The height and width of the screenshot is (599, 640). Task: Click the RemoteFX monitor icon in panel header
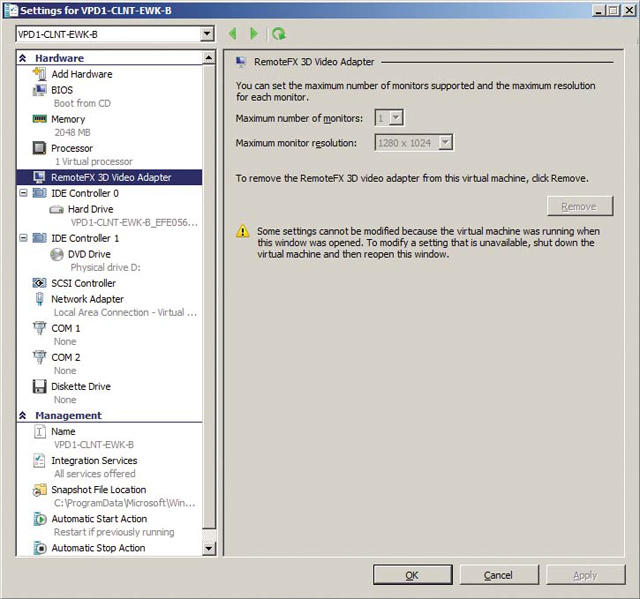(241, 62)
